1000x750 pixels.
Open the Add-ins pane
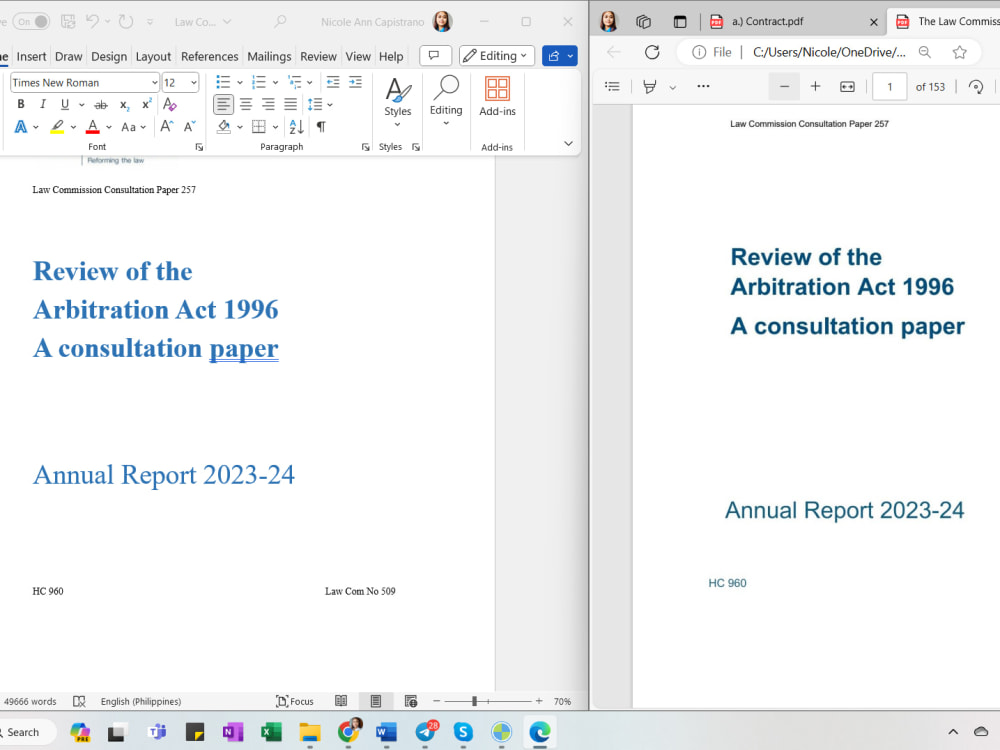click(x=497, y=97)
